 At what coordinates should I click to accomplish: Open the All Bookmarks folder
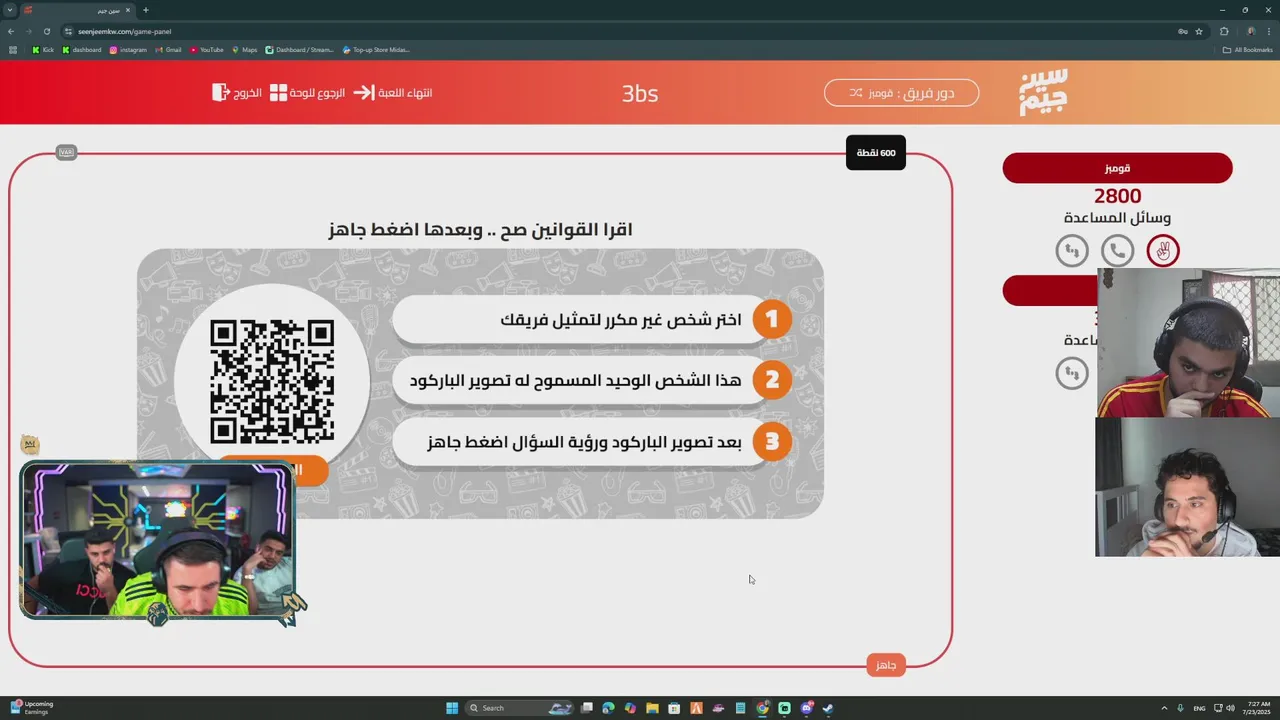(x=1248, y=49)
